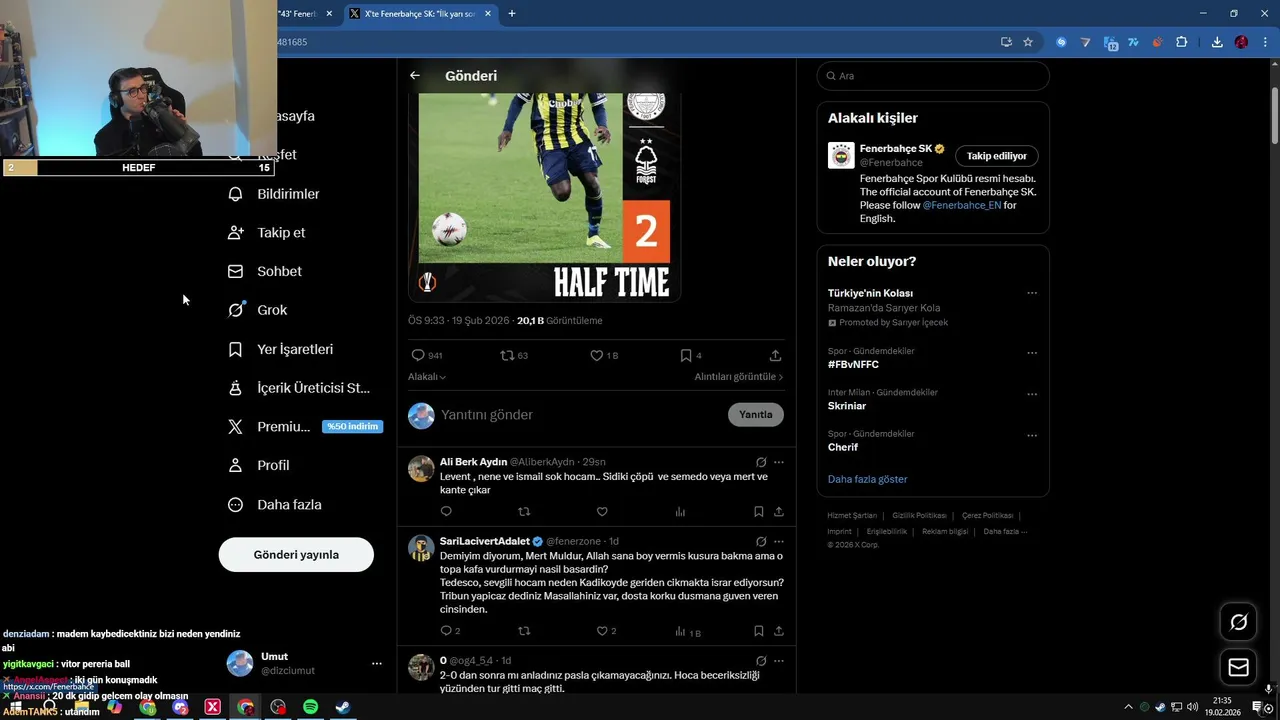Share SariLacivertAdalet's comment
1280x720 pixels.
779,631
